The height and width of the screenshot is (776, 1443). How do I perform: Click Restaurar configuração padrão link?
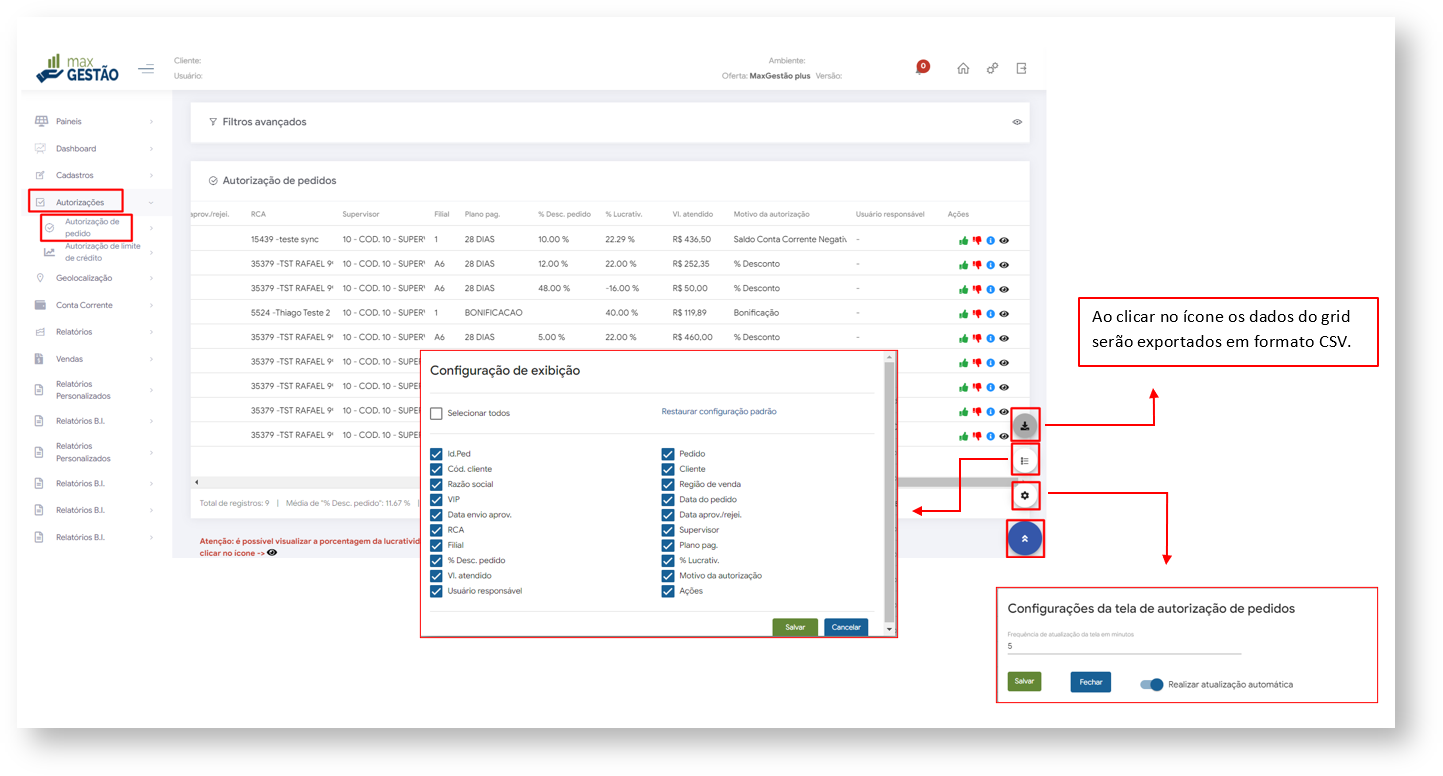point(719,411)
